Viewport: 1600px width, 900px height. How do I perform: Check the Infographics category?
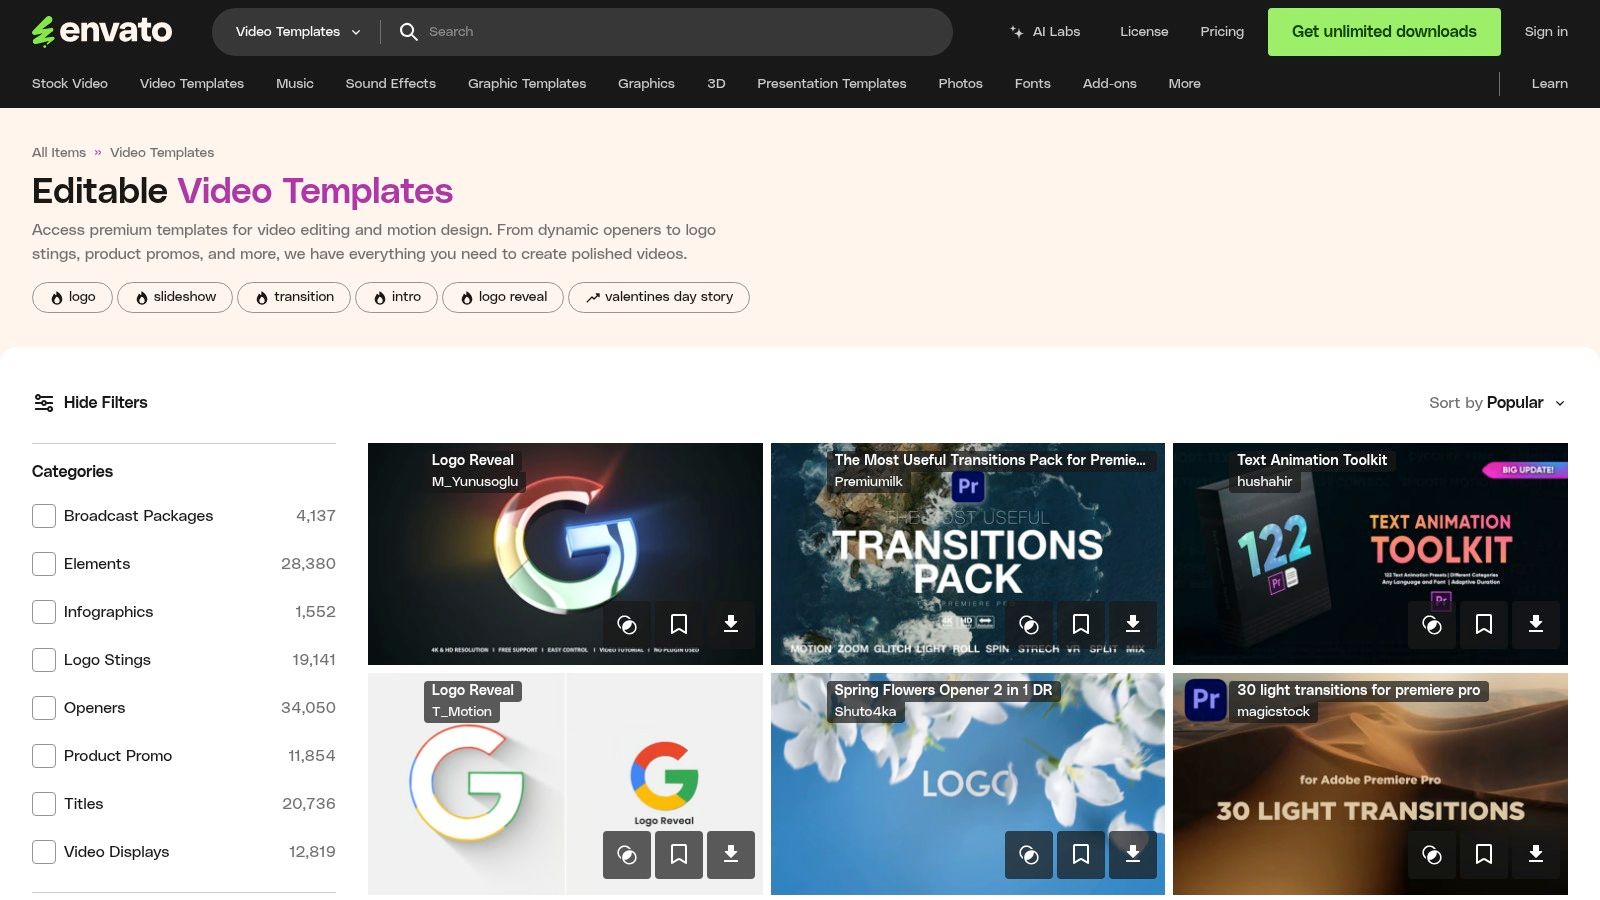click(x=44, y=612)
